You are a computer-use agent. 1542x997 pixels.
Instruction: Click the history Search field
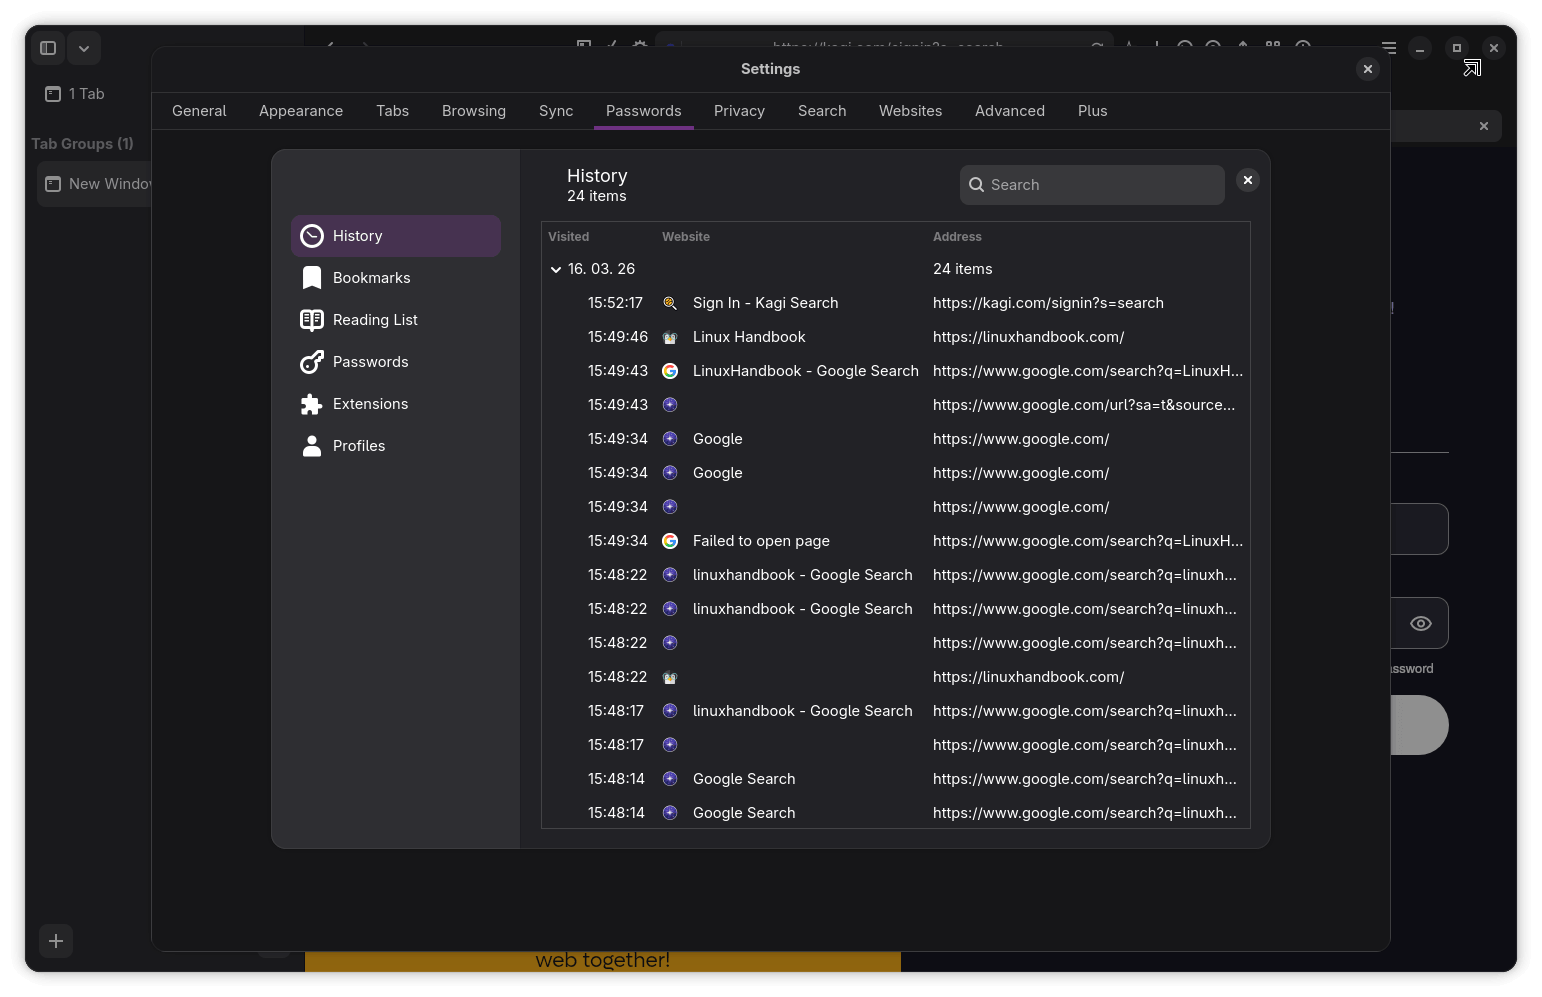[1092, 185]
